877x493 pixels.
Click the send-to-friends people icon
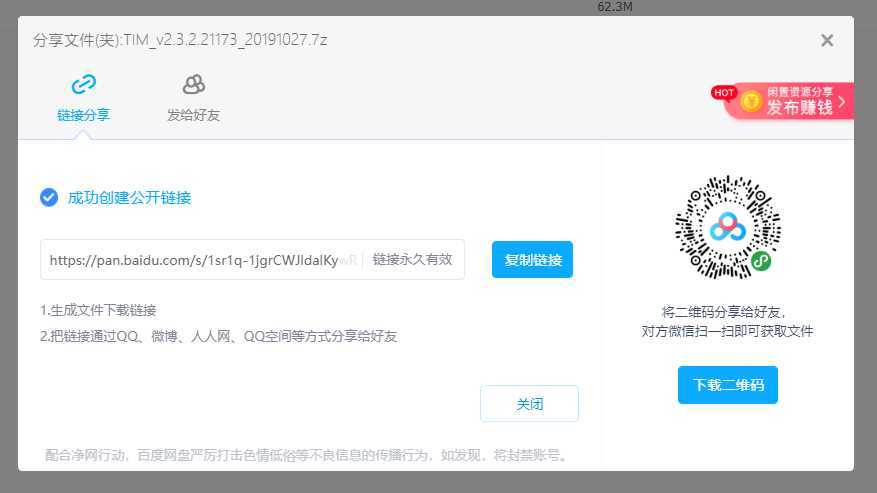[194, 84]
